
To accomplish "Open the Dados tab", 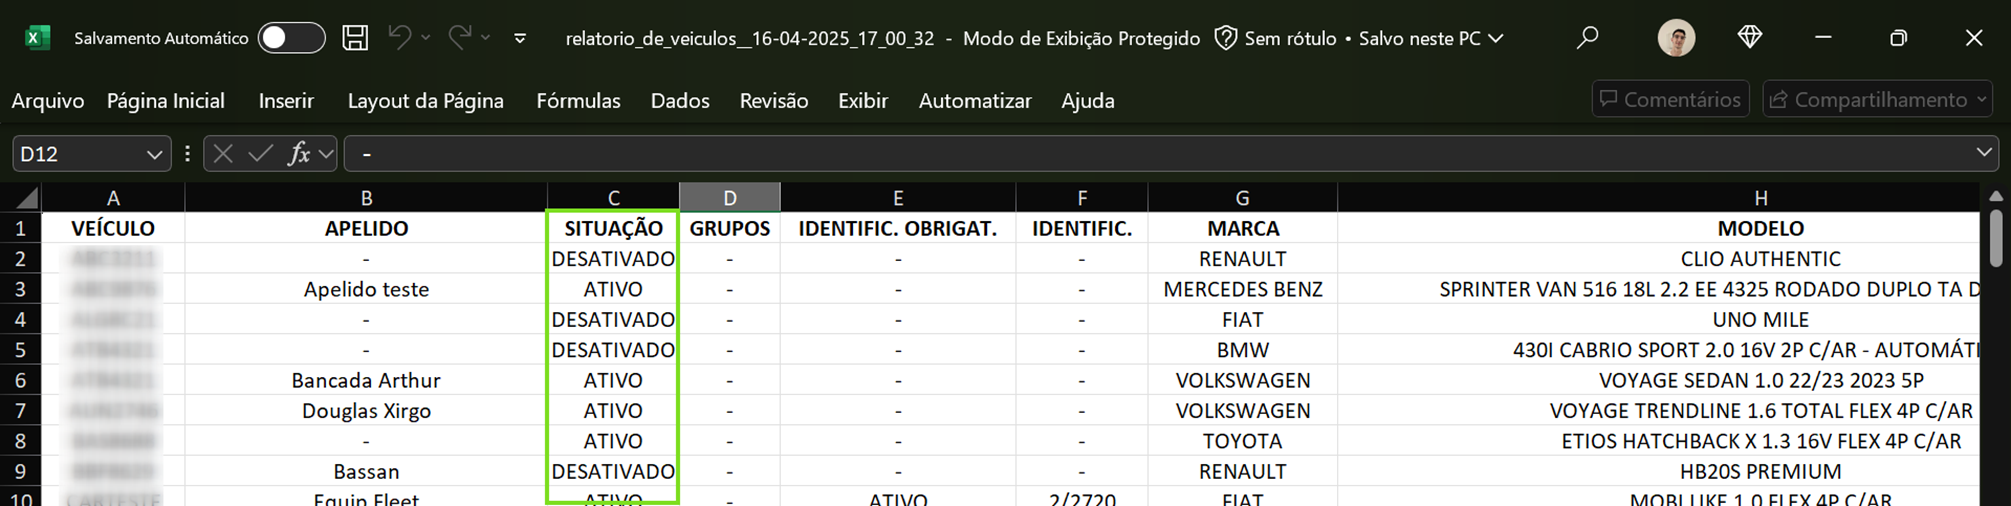I will point(680,101).
